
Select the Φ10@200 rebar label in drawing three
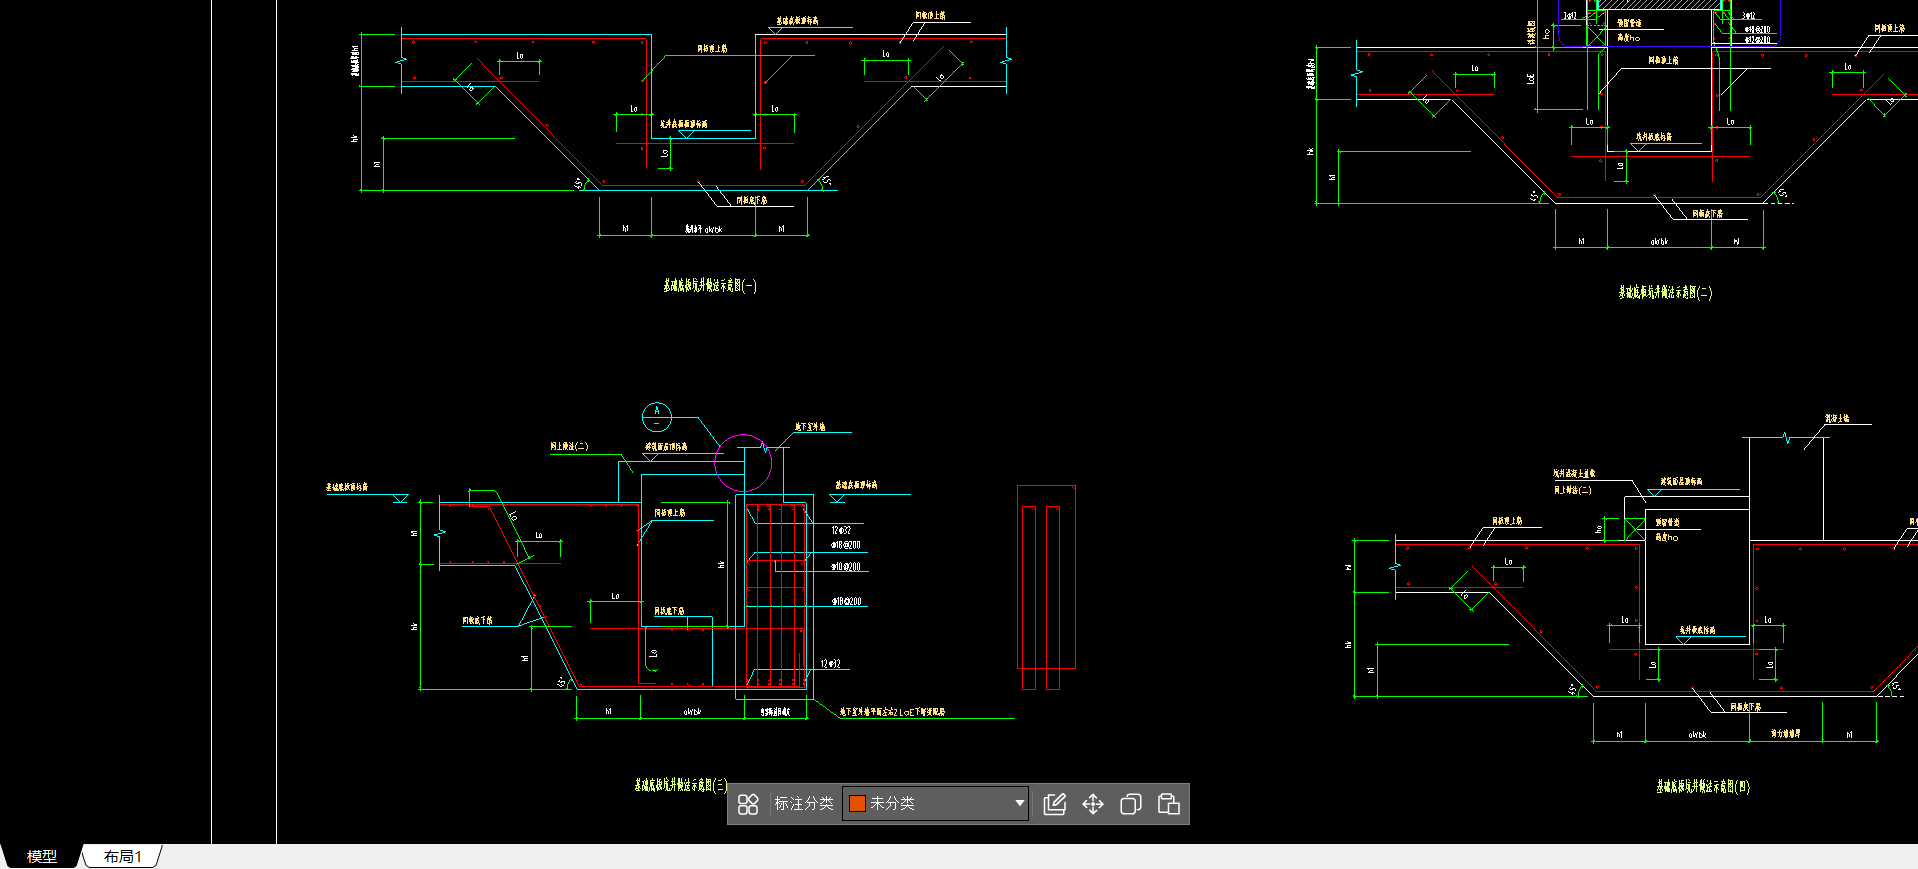[x=846, y=567]
